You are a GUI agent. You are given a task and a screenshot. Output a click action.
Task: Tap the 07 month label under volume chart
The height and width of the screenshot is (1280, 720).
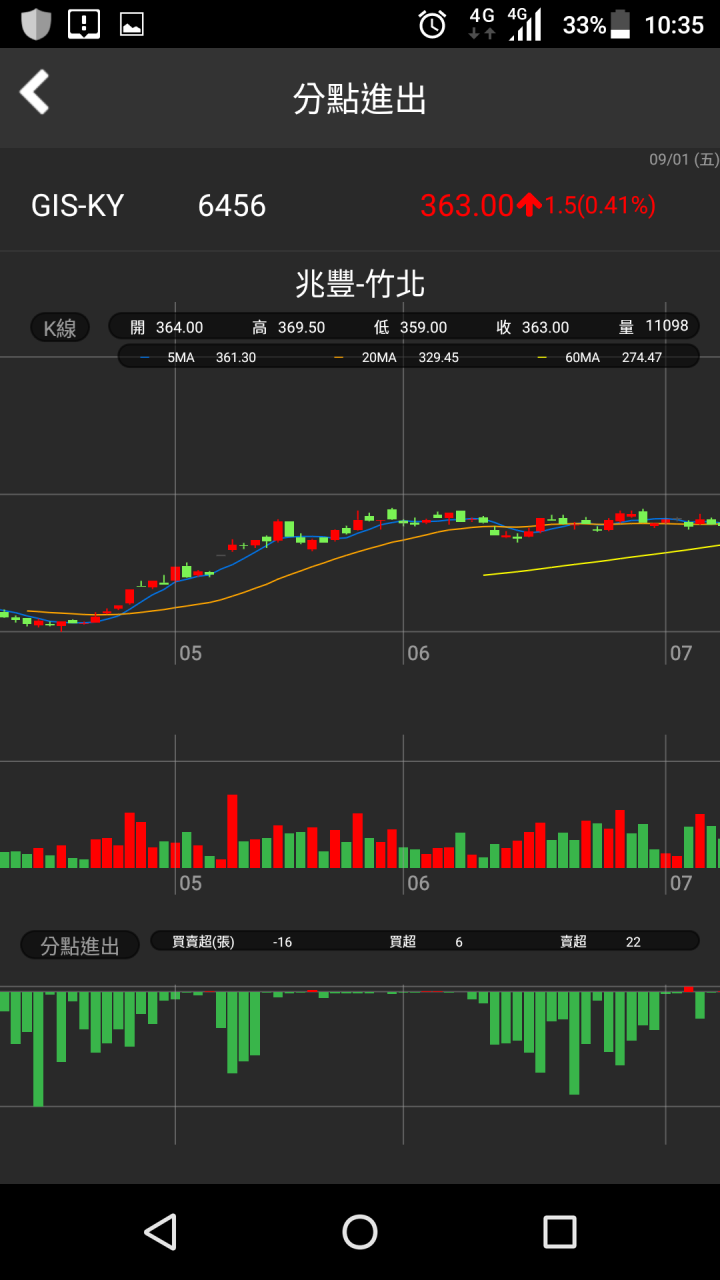pos(681,883)
